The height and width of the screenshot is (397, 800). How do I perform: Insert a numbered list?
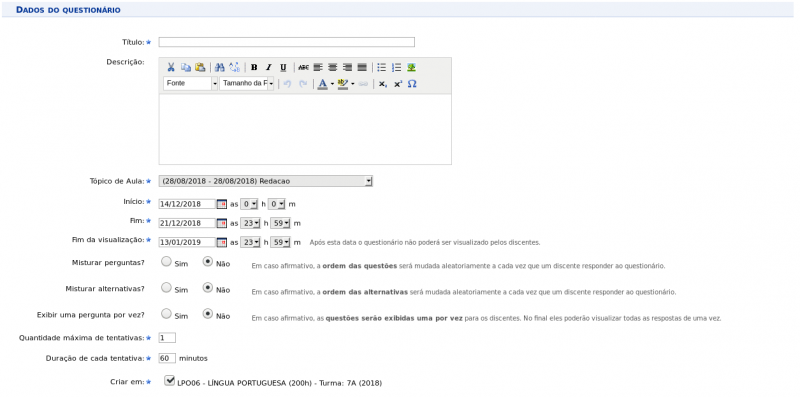click(396, 67)
